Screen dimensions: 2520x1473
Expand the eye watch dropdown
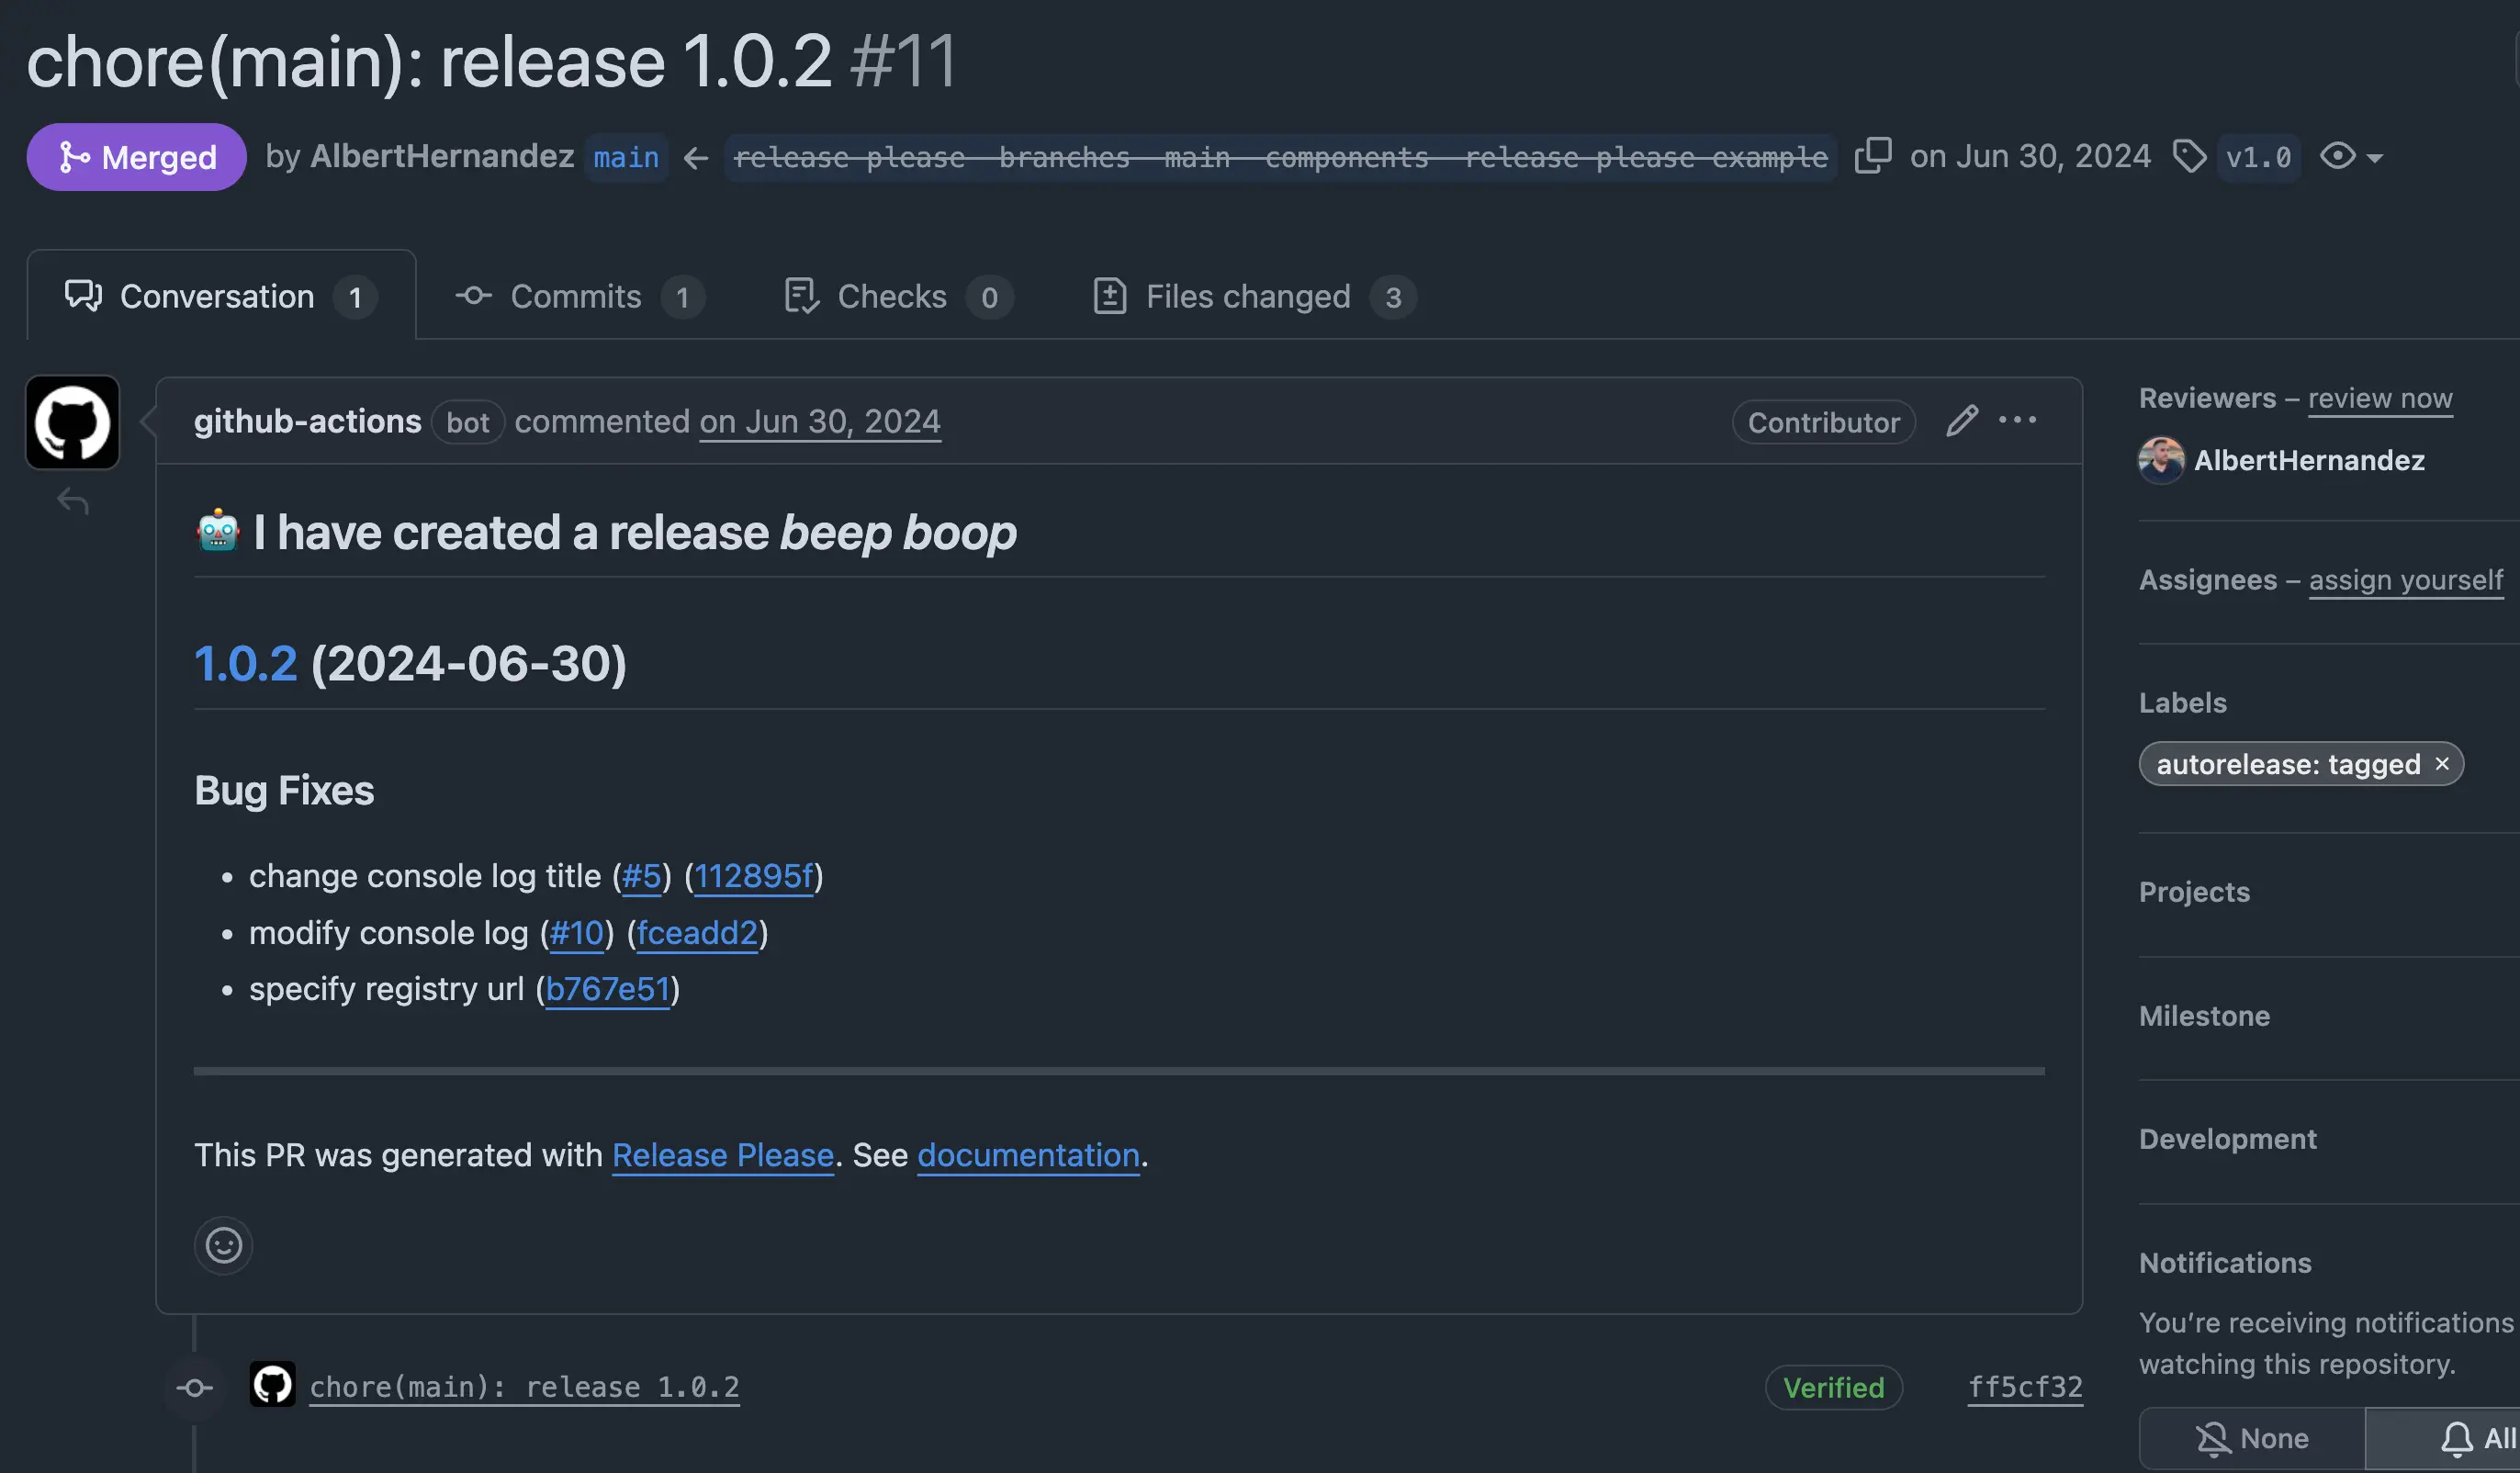tap(2351, 157)
